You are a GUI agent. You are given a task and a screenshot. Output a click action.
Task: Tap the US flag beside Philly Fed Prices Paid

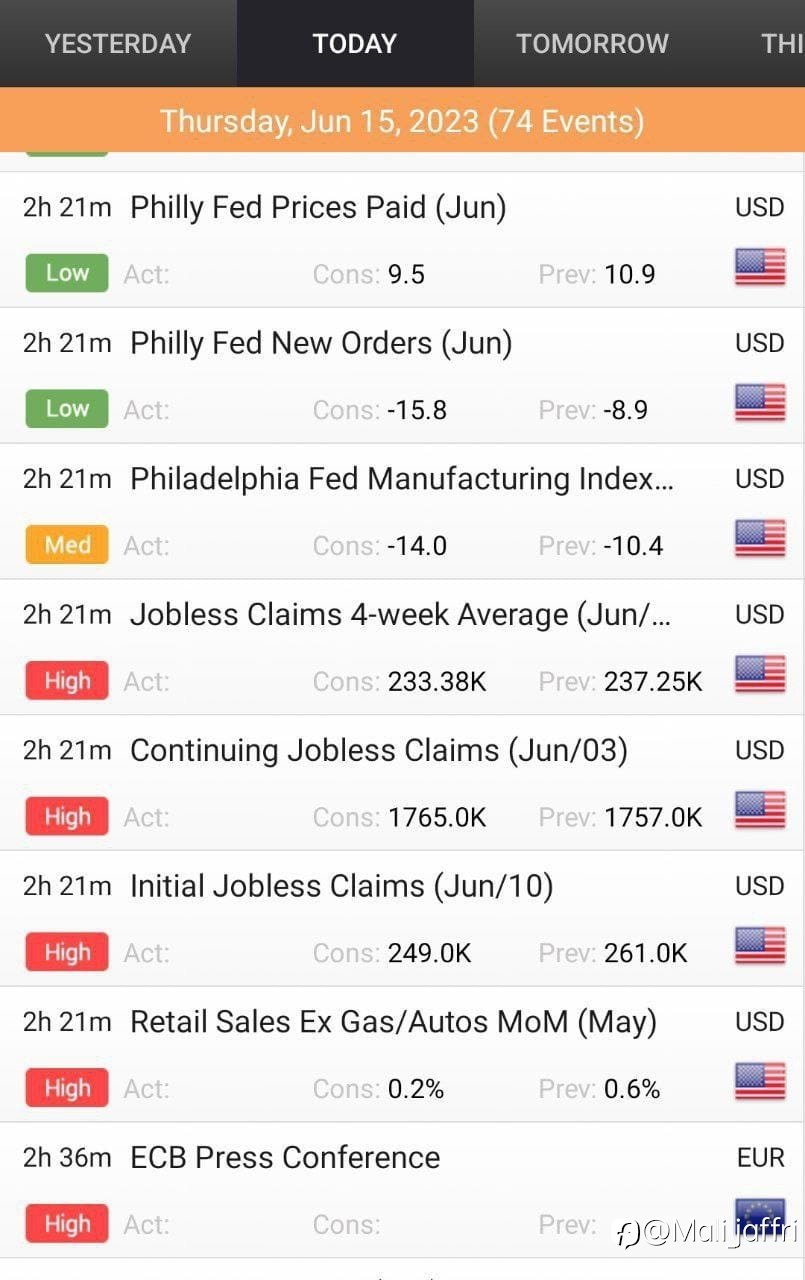pos(760,268)
